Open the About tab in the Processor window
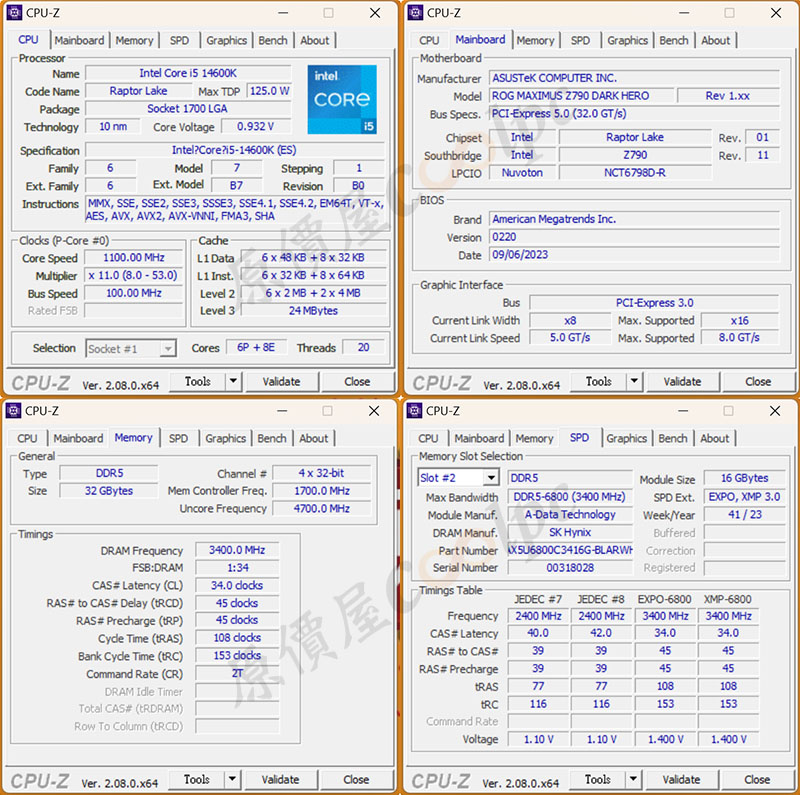This screenshot has height=795, width=800. click(x=314, y=40)
